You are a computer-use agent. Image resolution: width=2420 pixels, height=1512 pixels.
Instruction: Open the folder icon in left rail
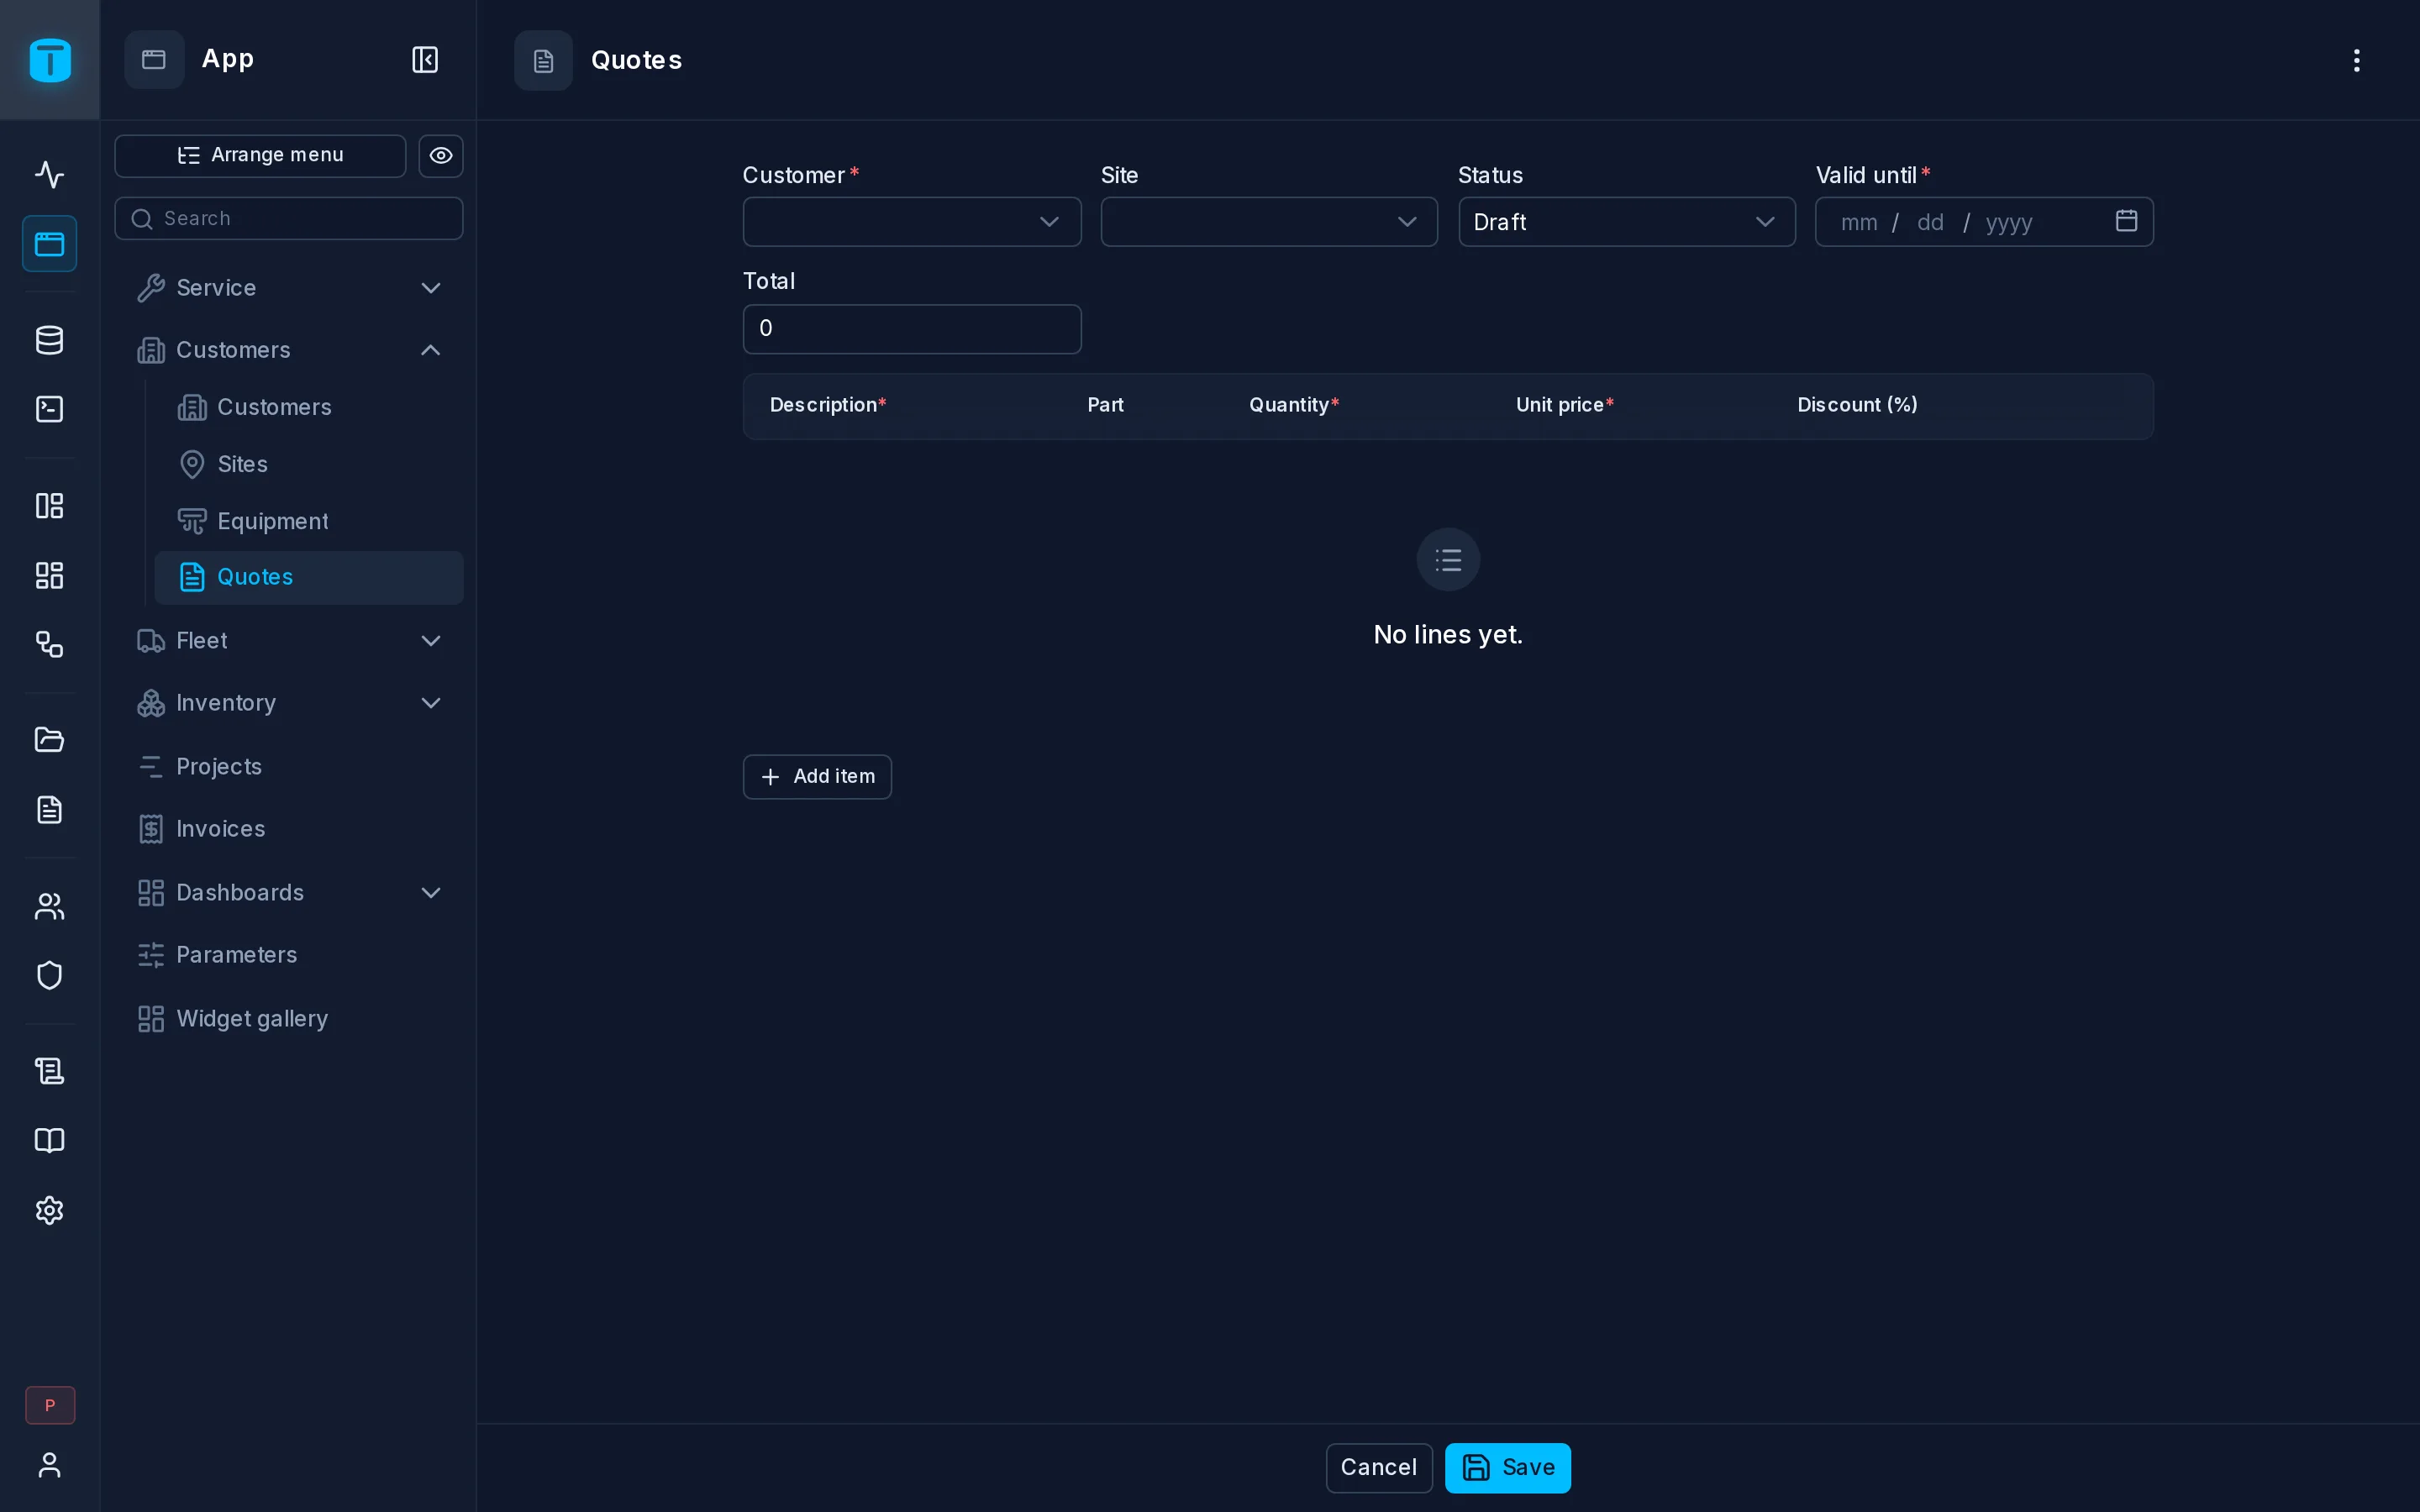(50, 740)
